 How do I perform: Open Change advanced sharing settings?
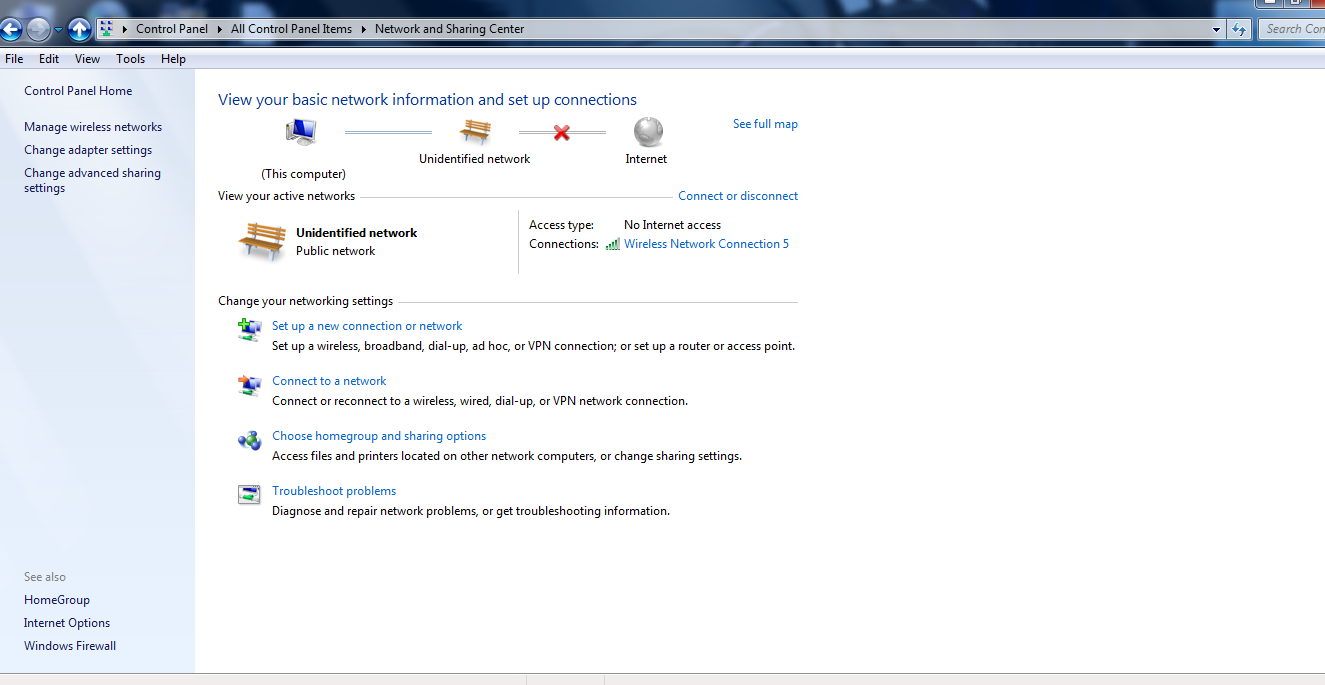click(92, 180)
